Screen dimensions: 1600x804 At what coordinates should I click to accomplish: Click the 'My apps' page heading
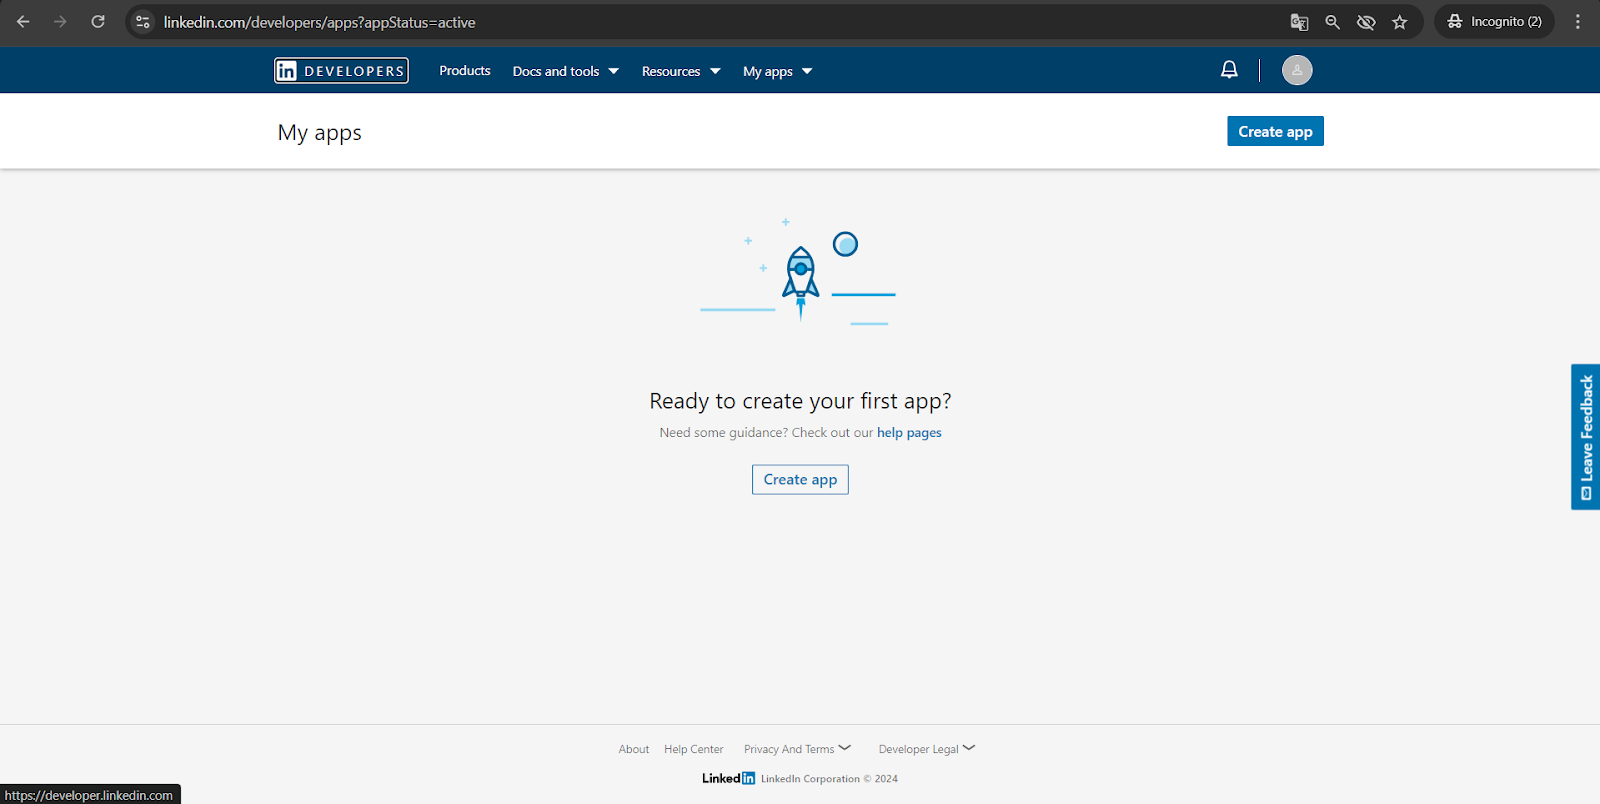[x=320, y=133]
